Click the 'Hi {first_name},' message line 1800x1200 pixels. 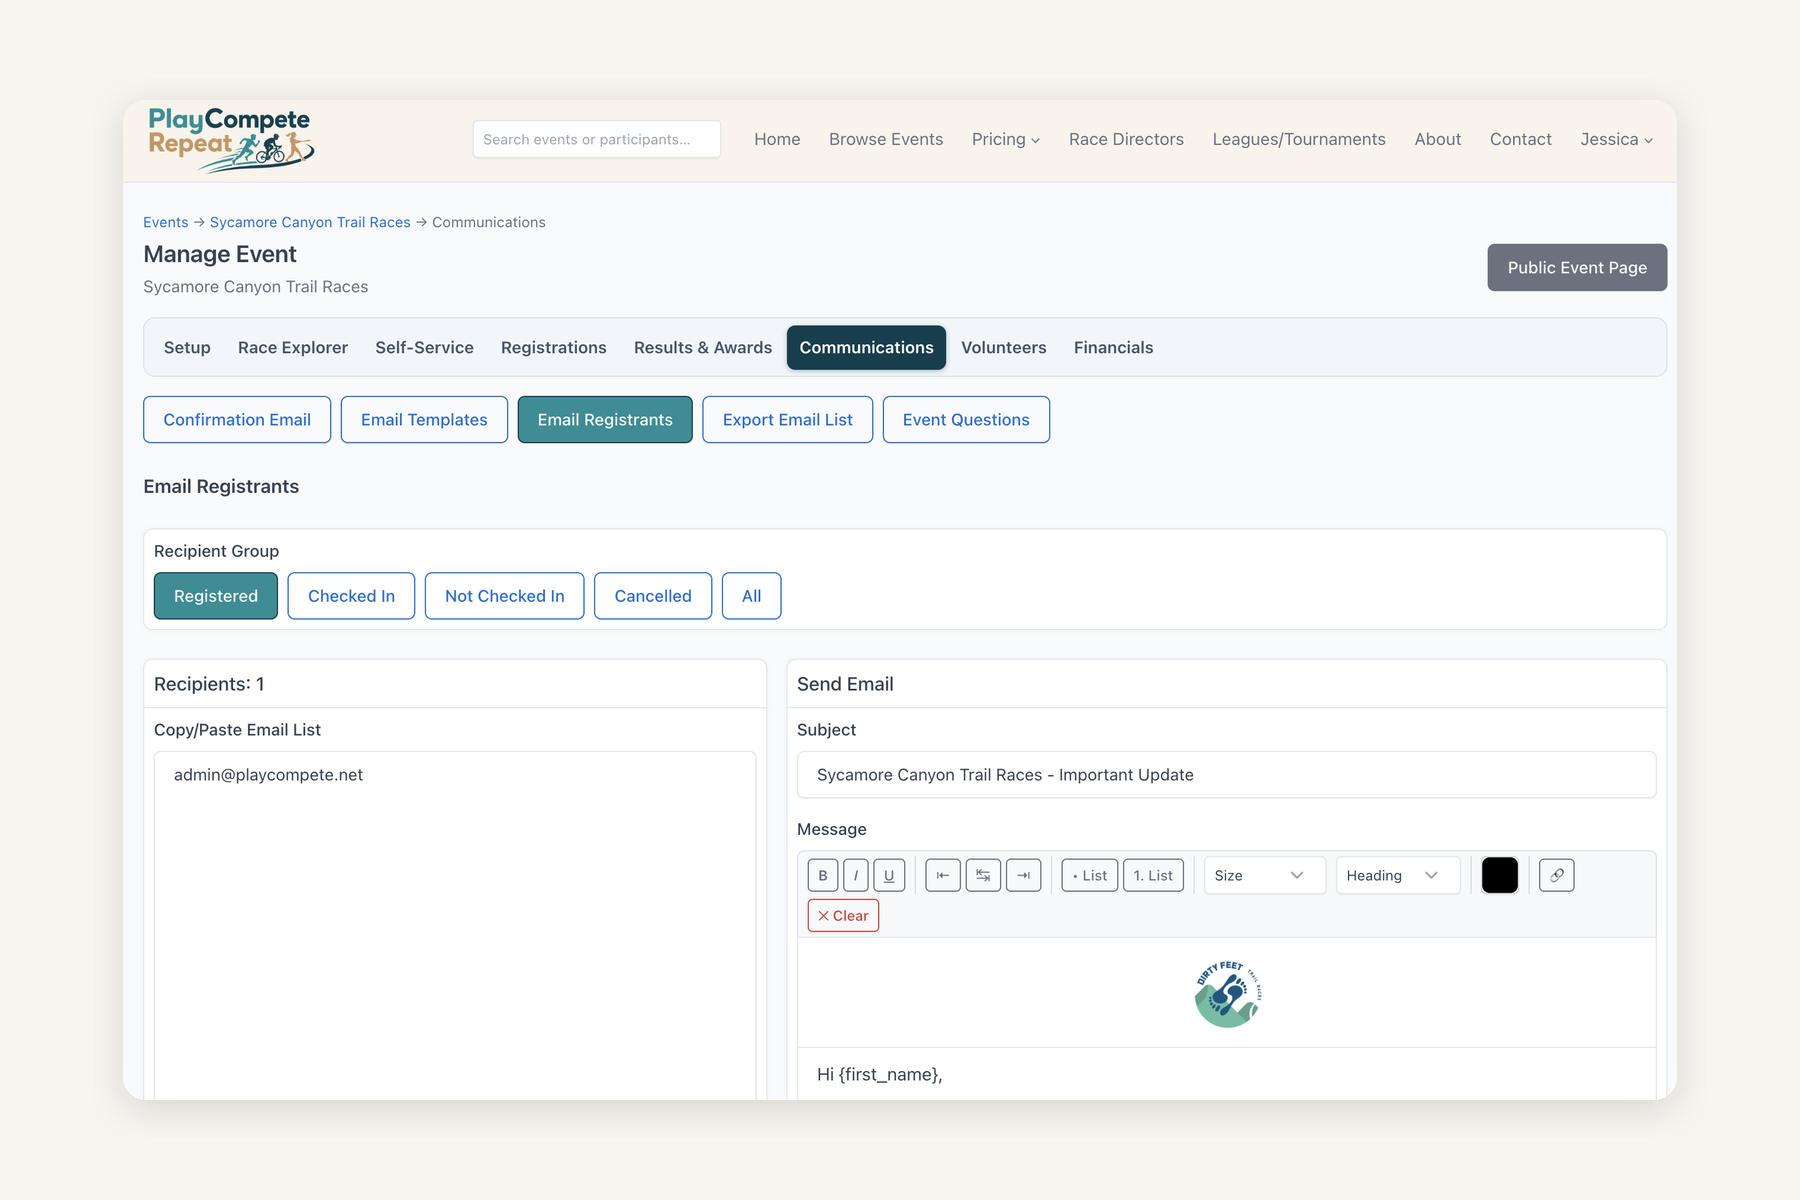coord(880,1074)
